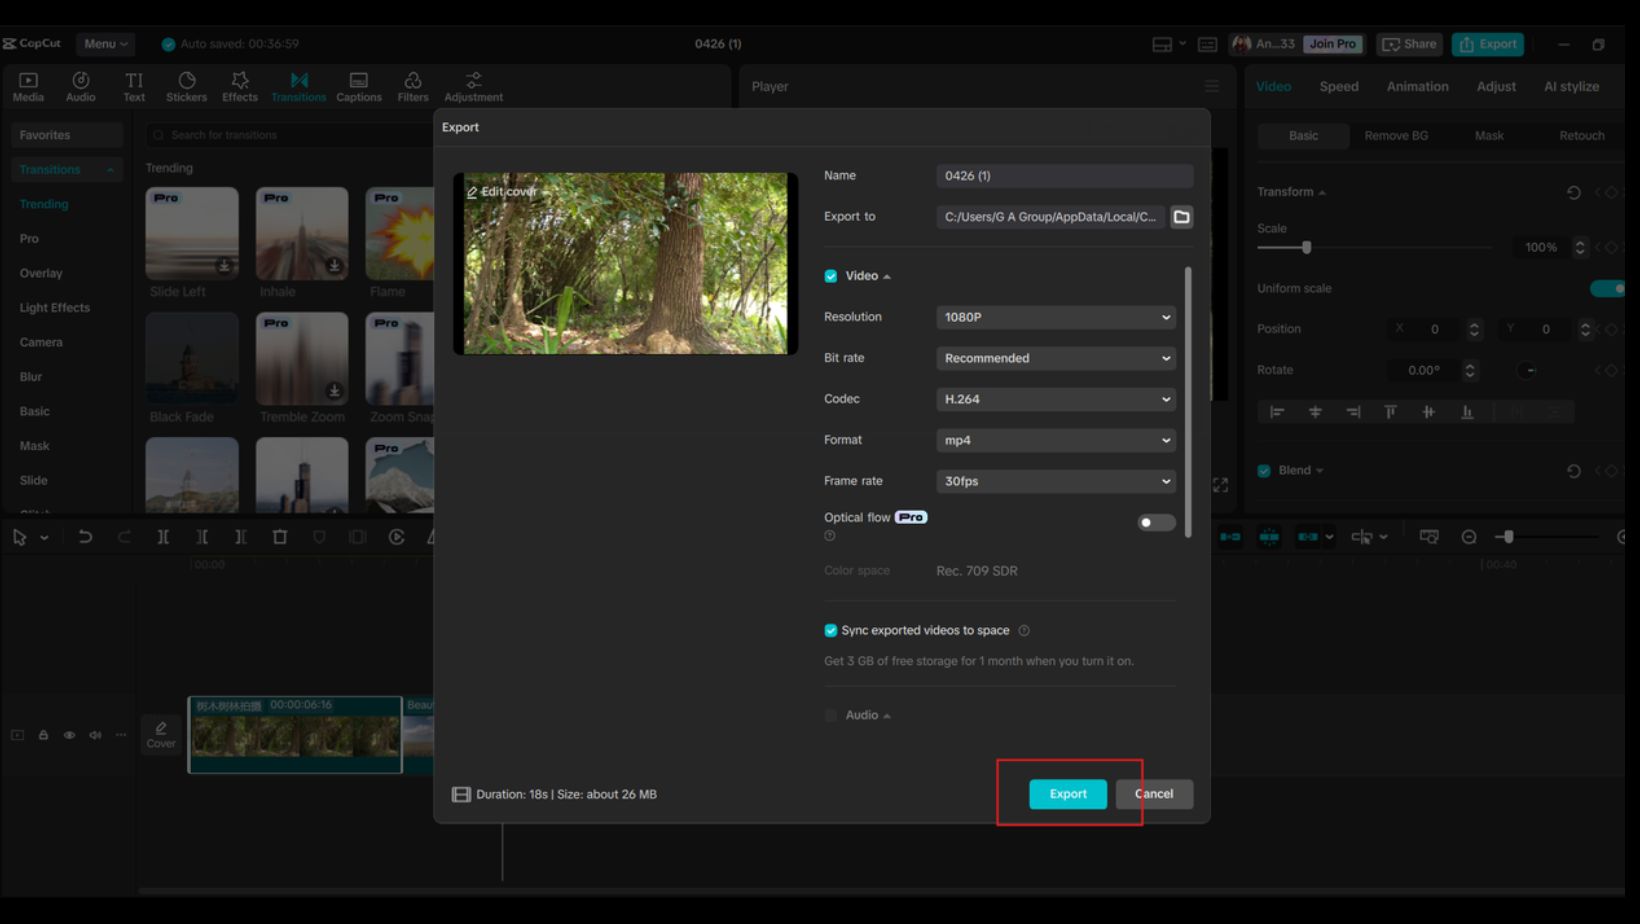Click the Player fullscreen expand icon

click(1220, 485)
